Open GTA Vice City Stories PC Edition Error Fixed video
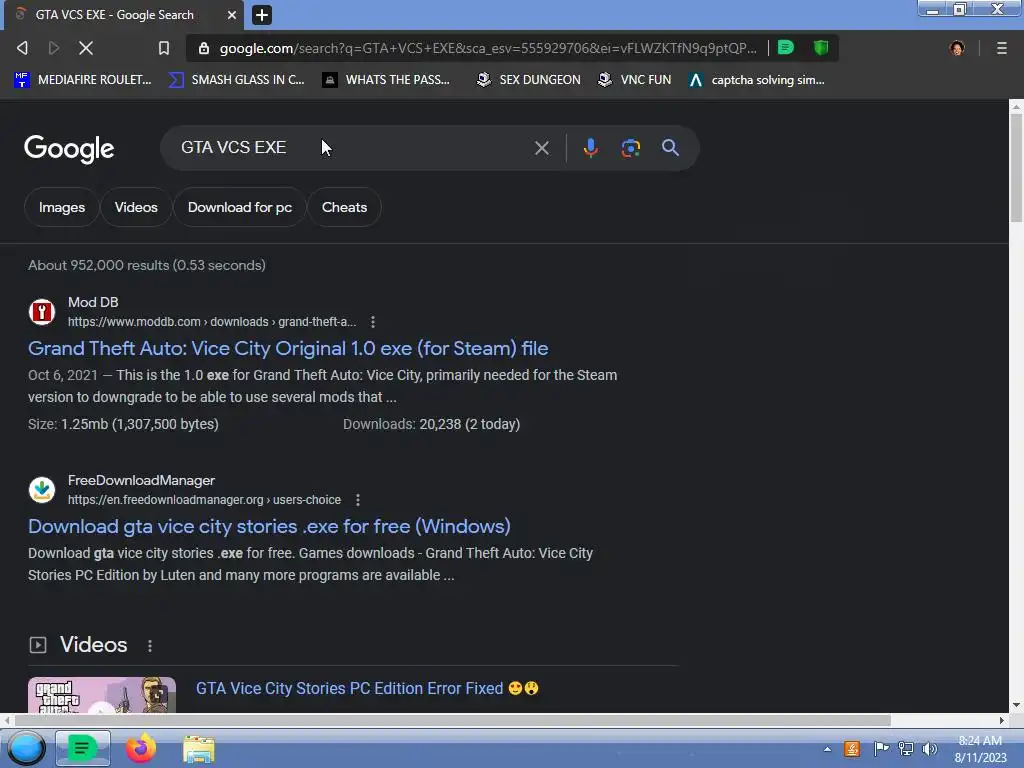The width and height of the screenshot is (1024, 768). click(366, 688)
